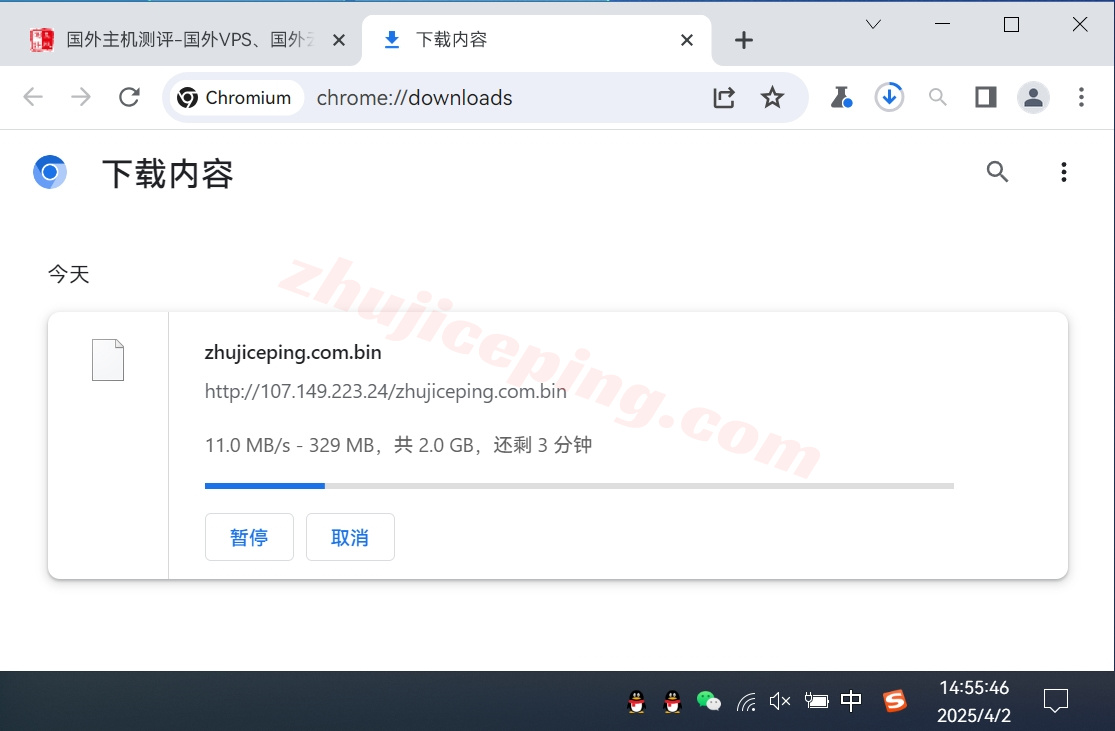Open the Chromium three-dot menu
This screenshot has width=1115, height=731.
click(x=1081, y=97)
